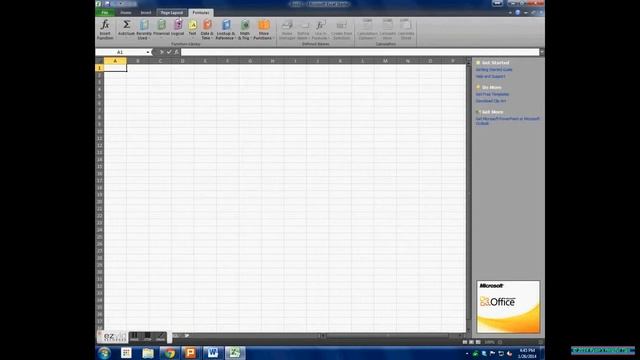Open the Name Manager

287,29
